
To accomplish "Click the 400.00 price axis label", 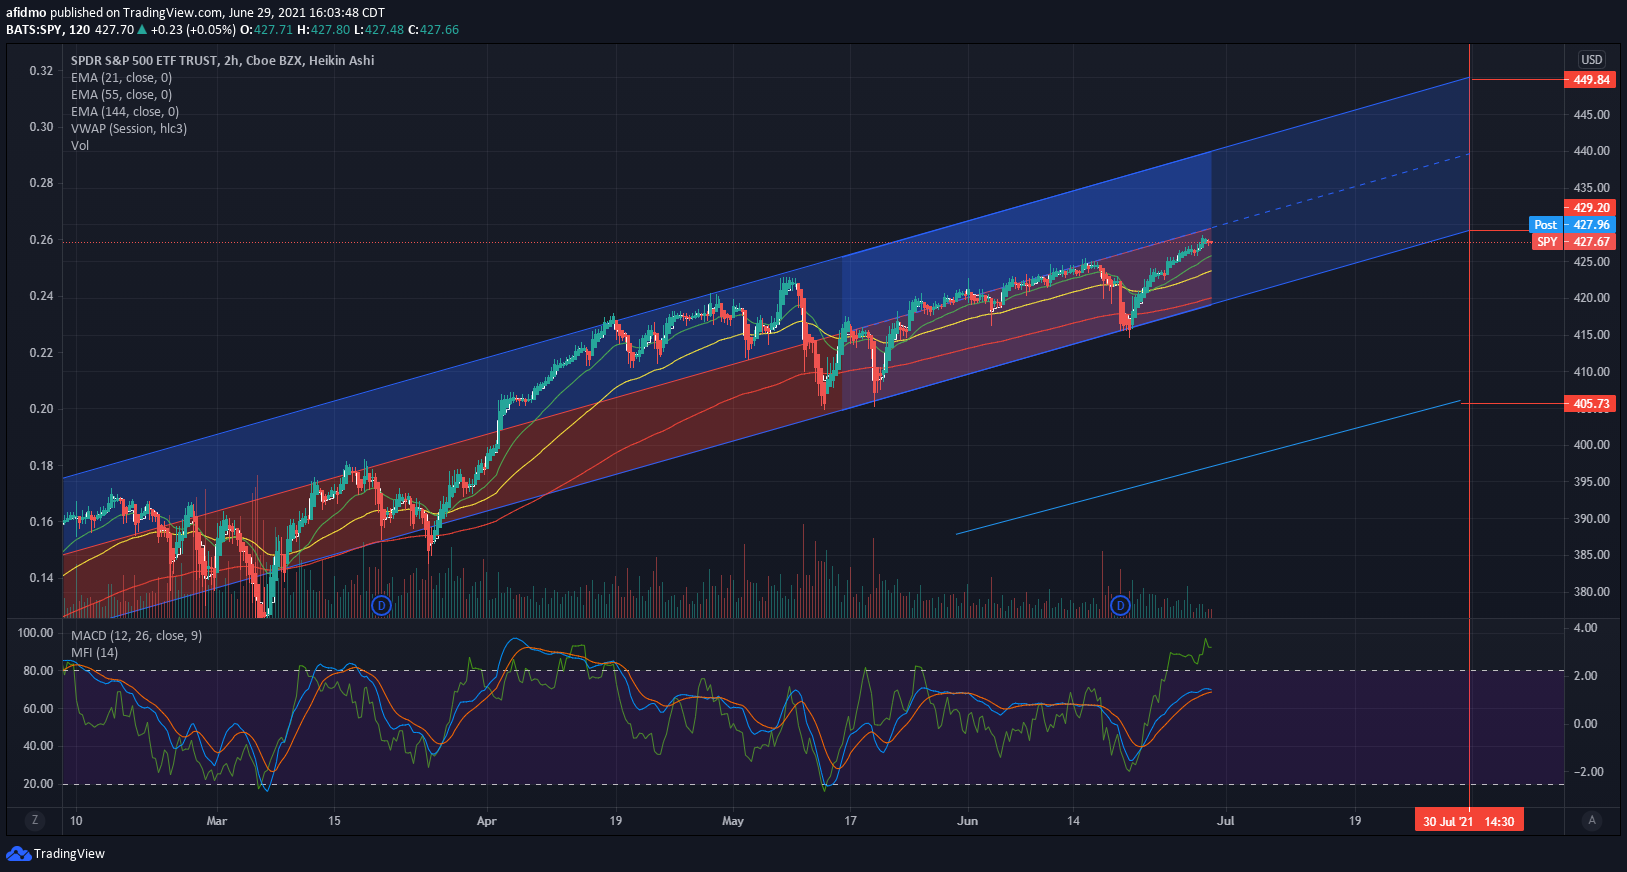I will (1592, 445).
